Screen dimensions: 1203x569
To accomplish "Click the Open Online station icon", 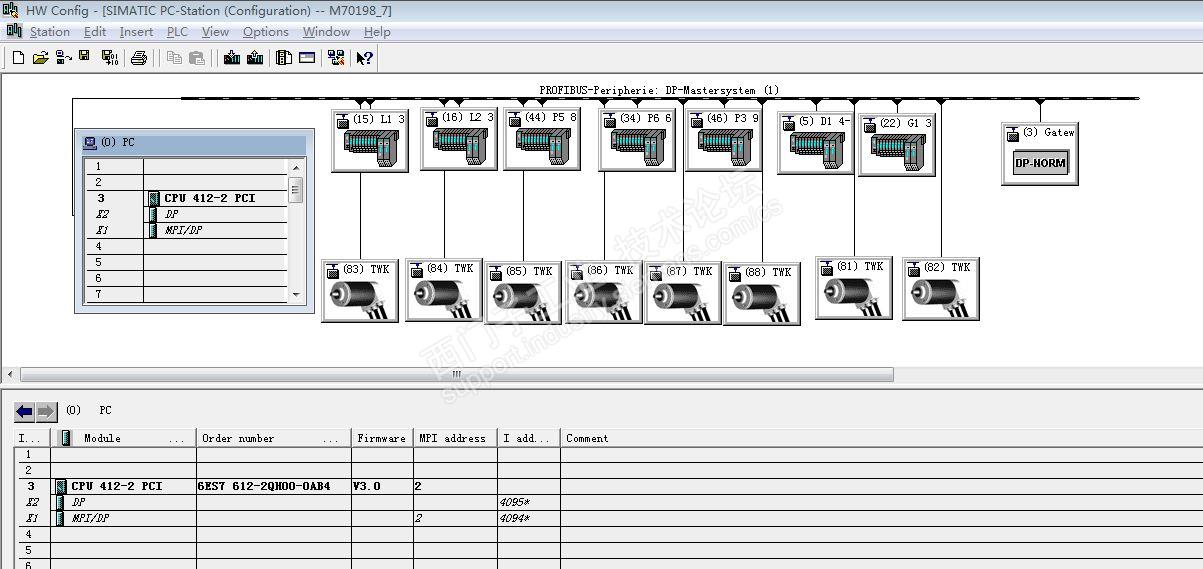I will click(63, 58).
